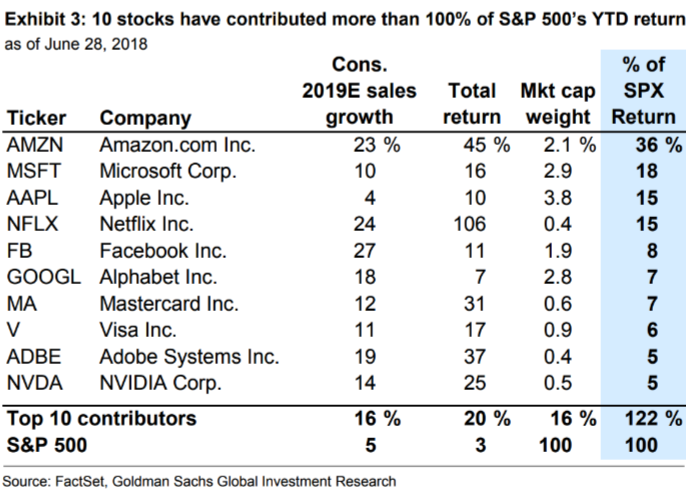Screen dimensions: 686x497
Task: Select the GOOGL ticker cell
Action: [x=44, y=277]
